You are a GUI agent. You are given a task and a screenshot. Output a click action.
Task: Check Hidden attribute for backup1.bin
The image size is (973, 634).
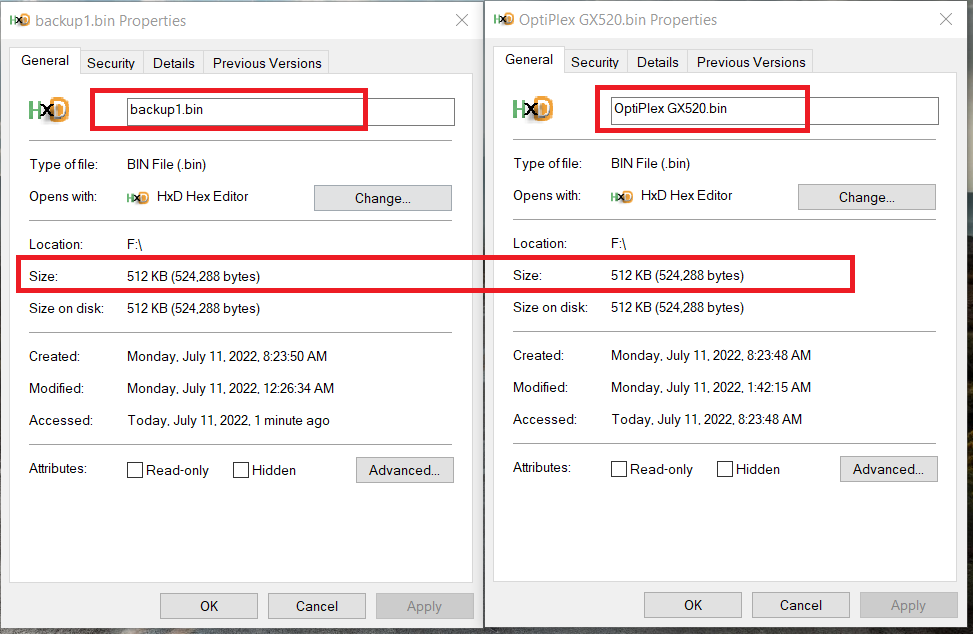point(241,470)
